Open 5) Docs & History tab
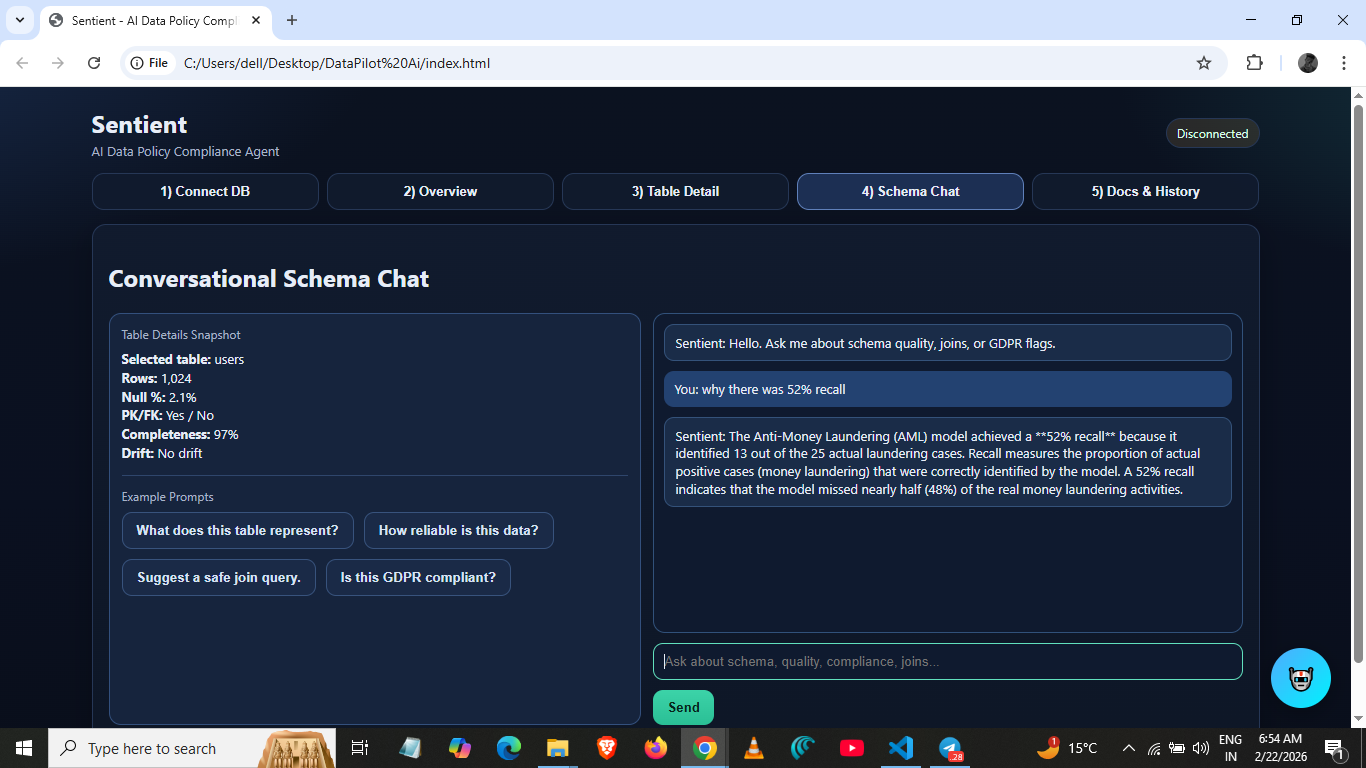The height and width of the screenshot is (768, 1366). click(1145, 191)
